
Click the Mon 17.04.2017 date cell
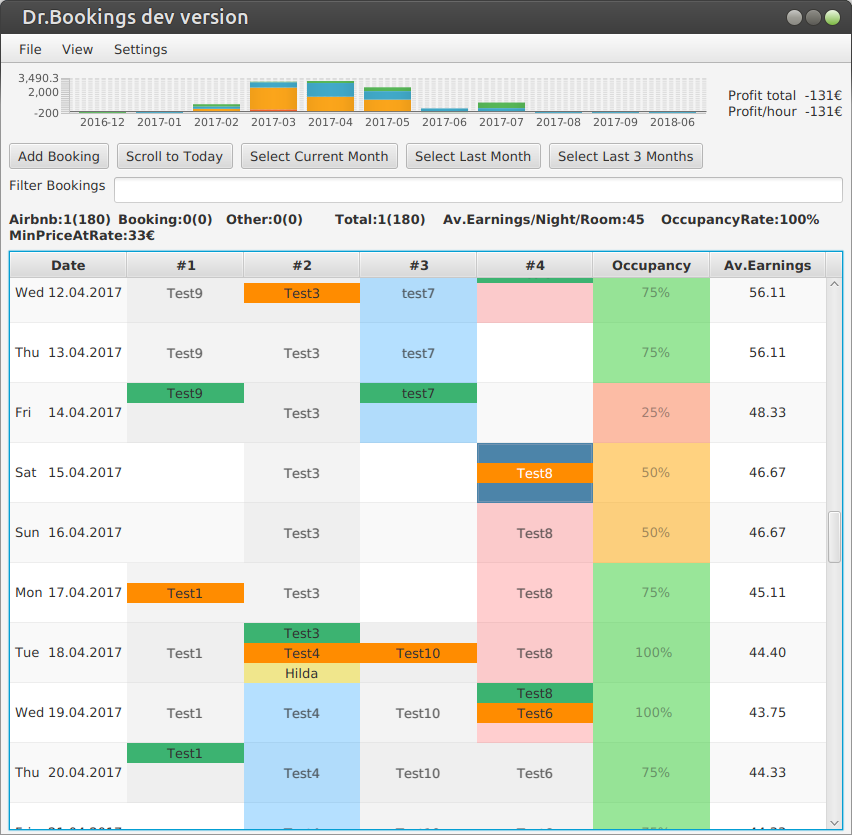tap(68, 592)
